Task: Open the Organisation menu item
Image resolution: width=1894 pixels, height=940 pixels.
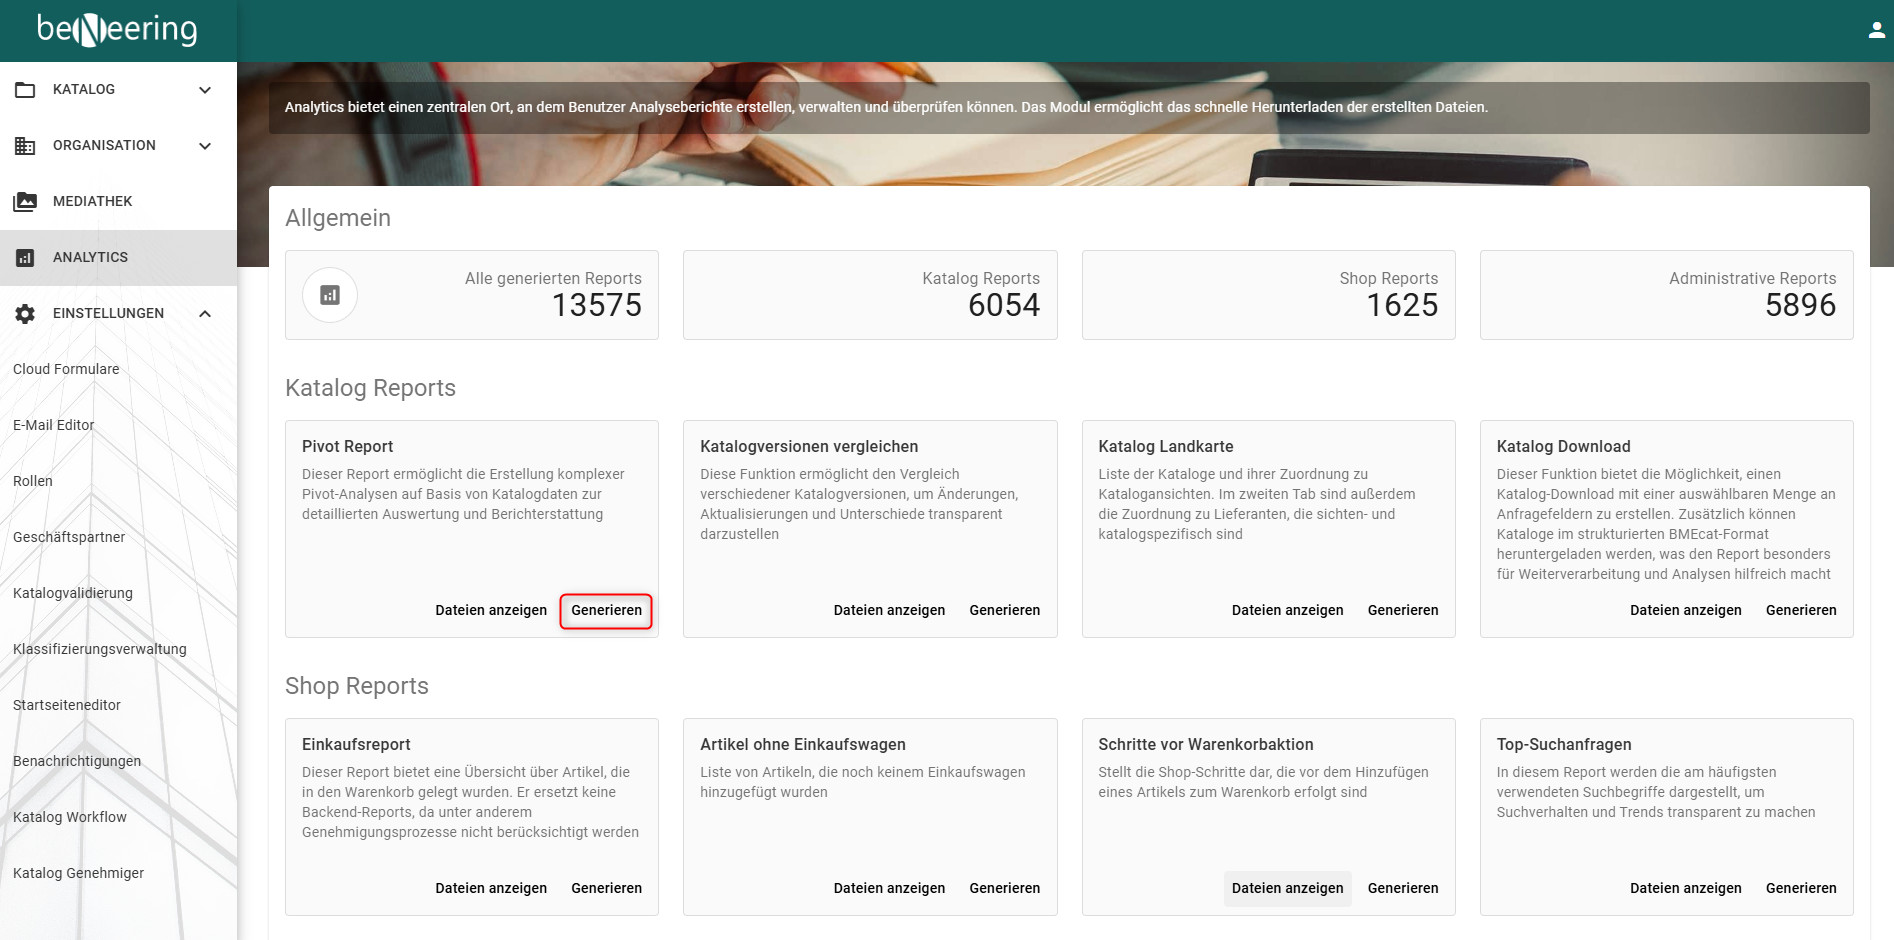Action: click(x=118, y=146)
